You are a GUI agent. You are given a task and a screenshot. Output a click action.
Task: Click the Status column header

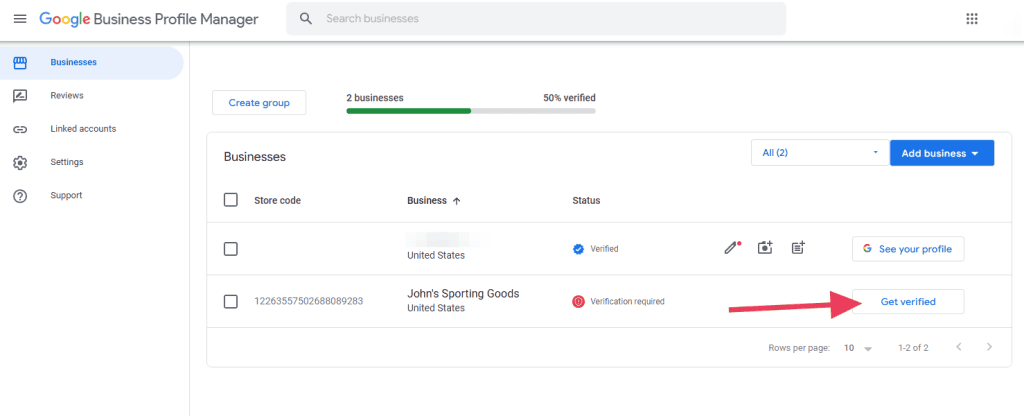tap(586, 200)
